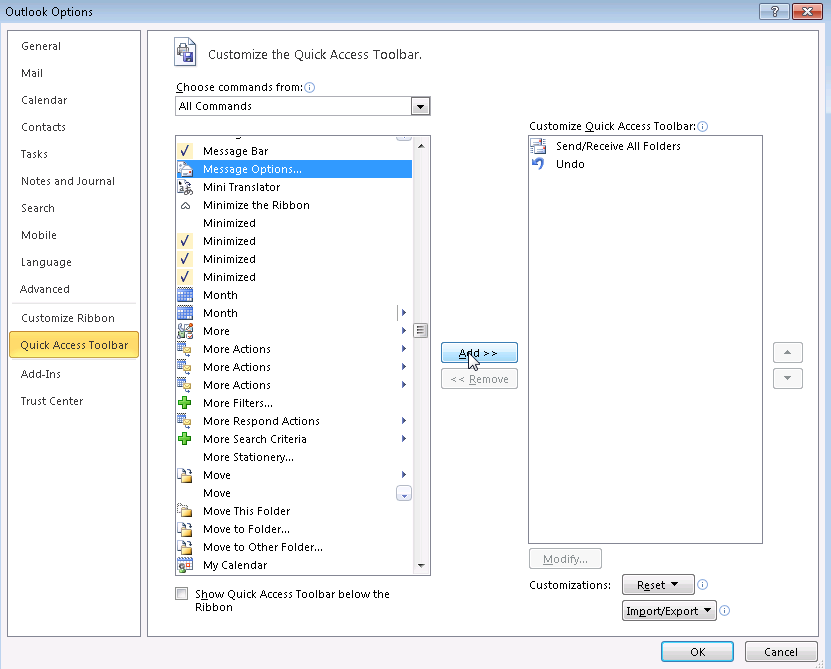Confirm with the OK button
Image resolution: width=831 pixels, height=669 pixels.
coord(697,652)
